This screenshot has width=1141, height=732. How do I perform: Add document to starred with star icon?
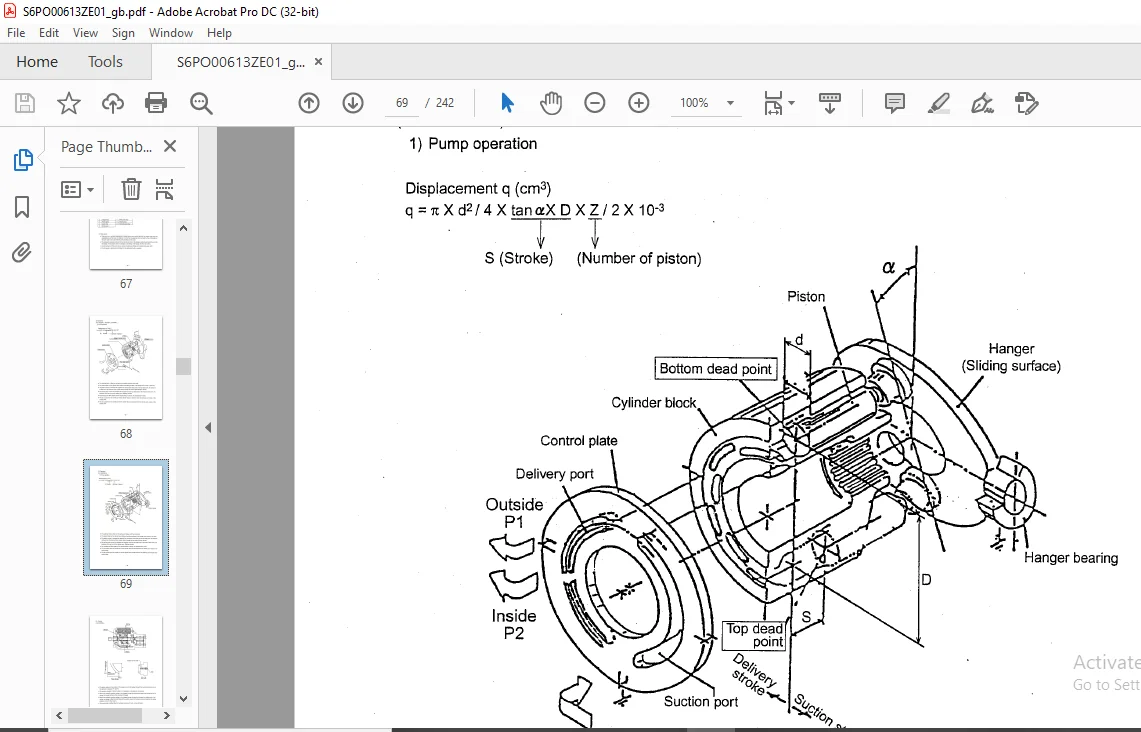[x=68, y=103]
